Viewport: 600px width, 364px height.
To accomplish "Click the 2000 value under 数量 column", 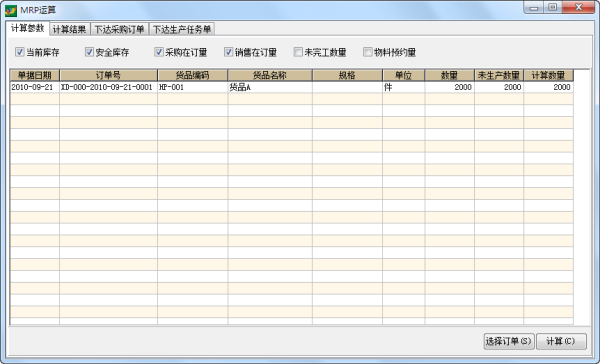I will tap(449, 87).
